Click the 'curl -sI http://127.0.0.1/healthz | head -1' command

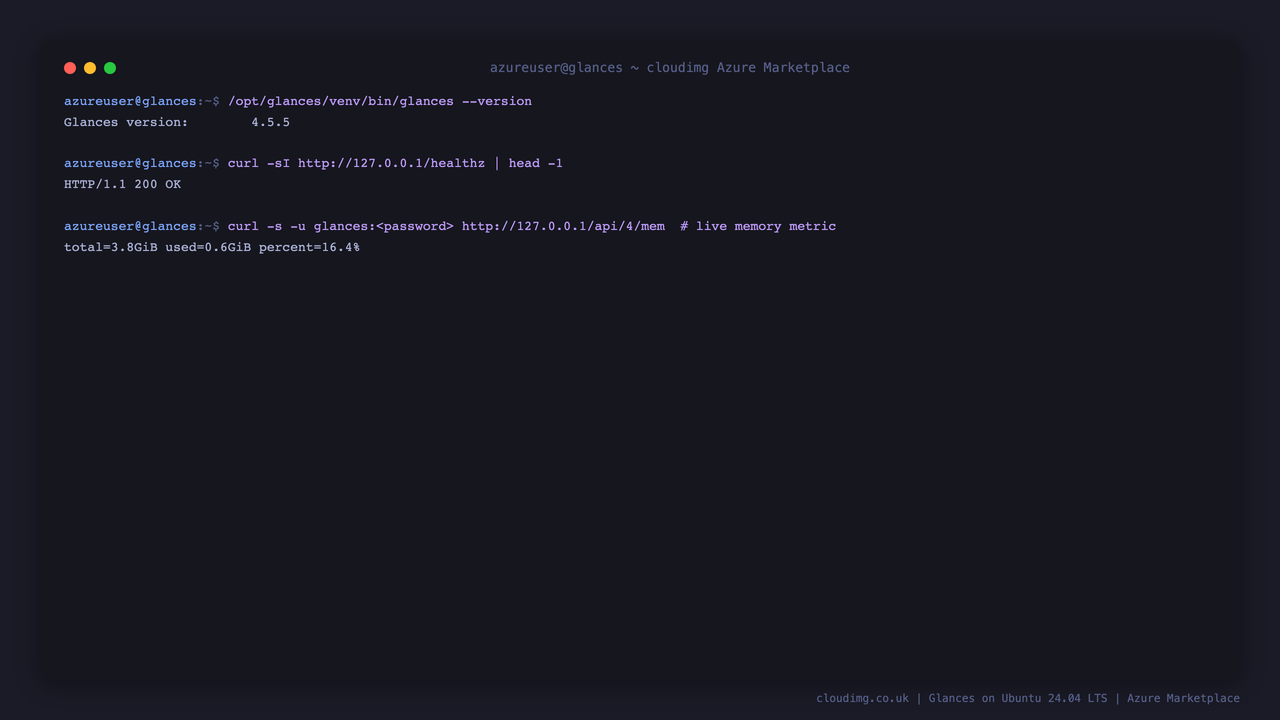[x=395, y=163]
